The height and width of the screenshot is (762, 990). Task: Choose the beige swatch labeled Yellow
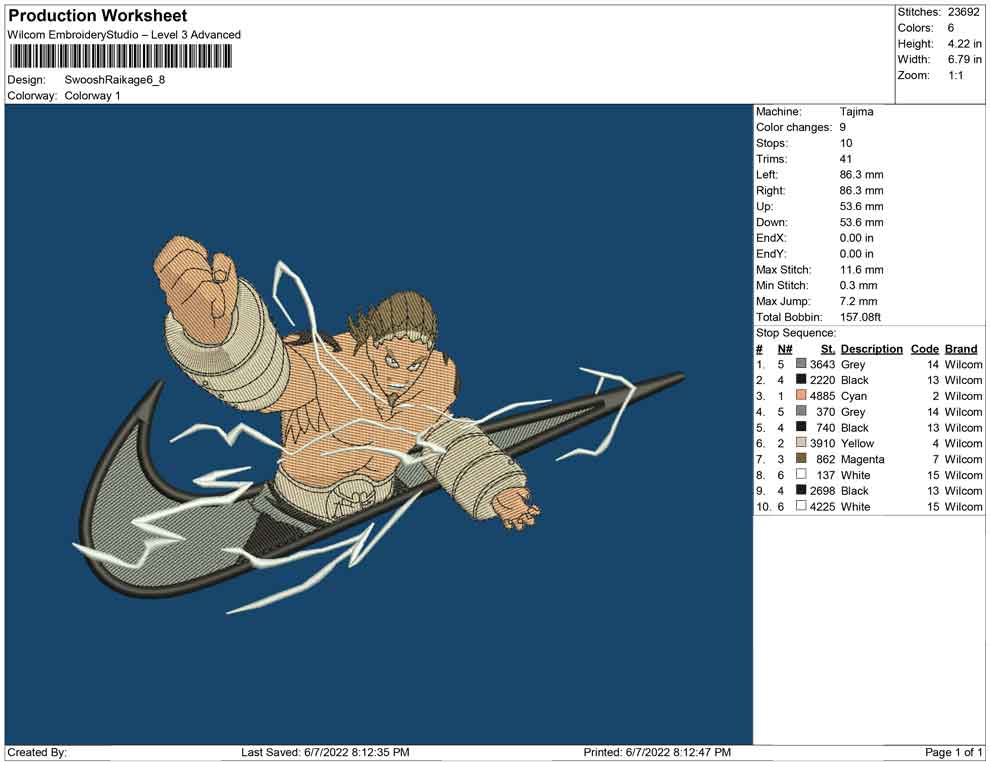(801, 443)
